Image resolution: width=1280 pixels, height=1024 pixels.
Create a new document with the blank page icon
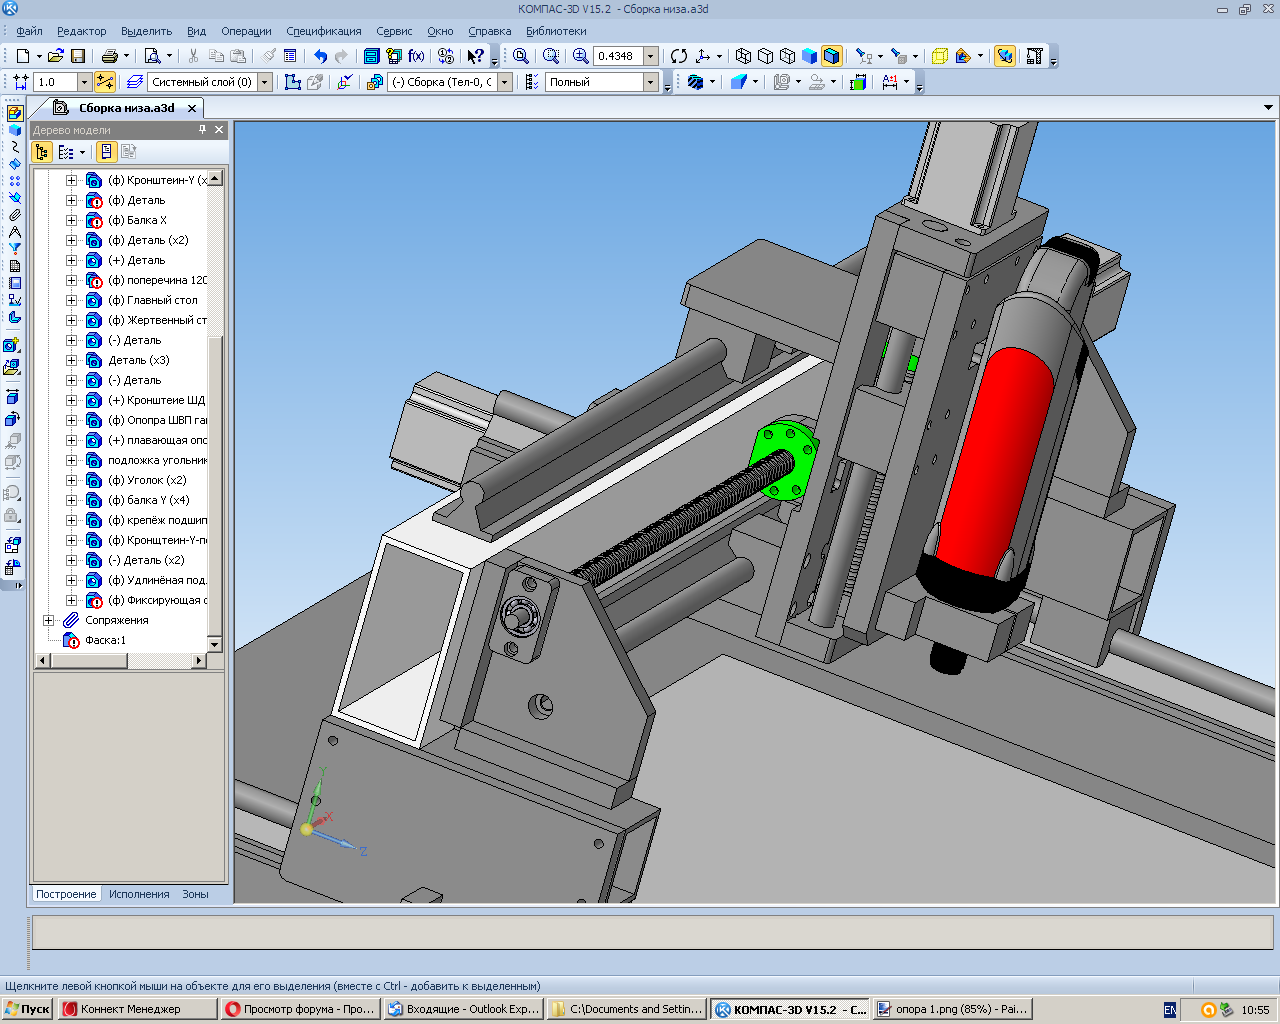(22, 56)
